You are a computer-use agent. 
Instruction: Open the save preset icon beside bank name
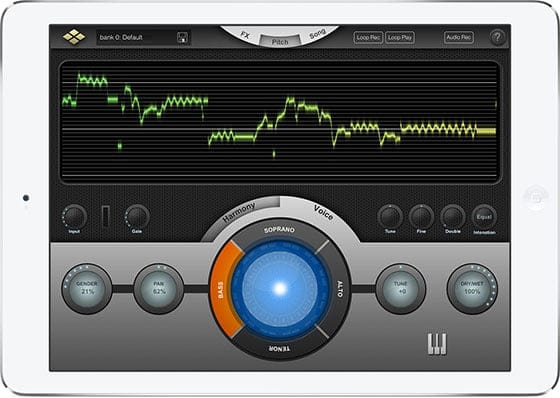point(182,38)
